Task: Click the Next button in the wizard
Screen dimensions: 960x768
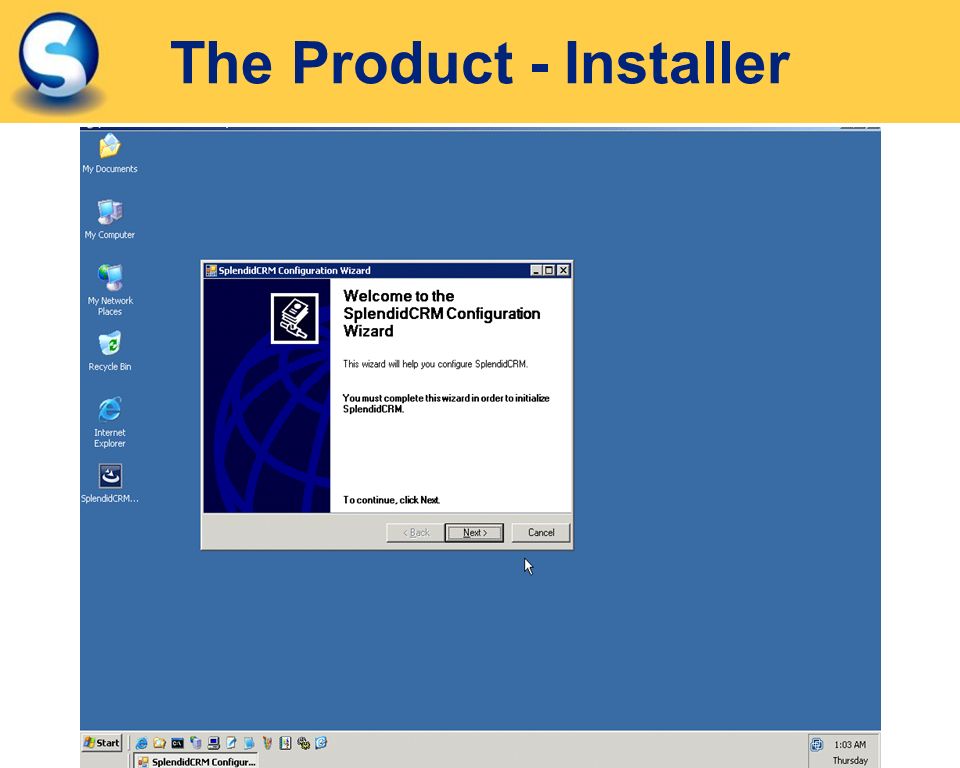Action: click(474, 532)
